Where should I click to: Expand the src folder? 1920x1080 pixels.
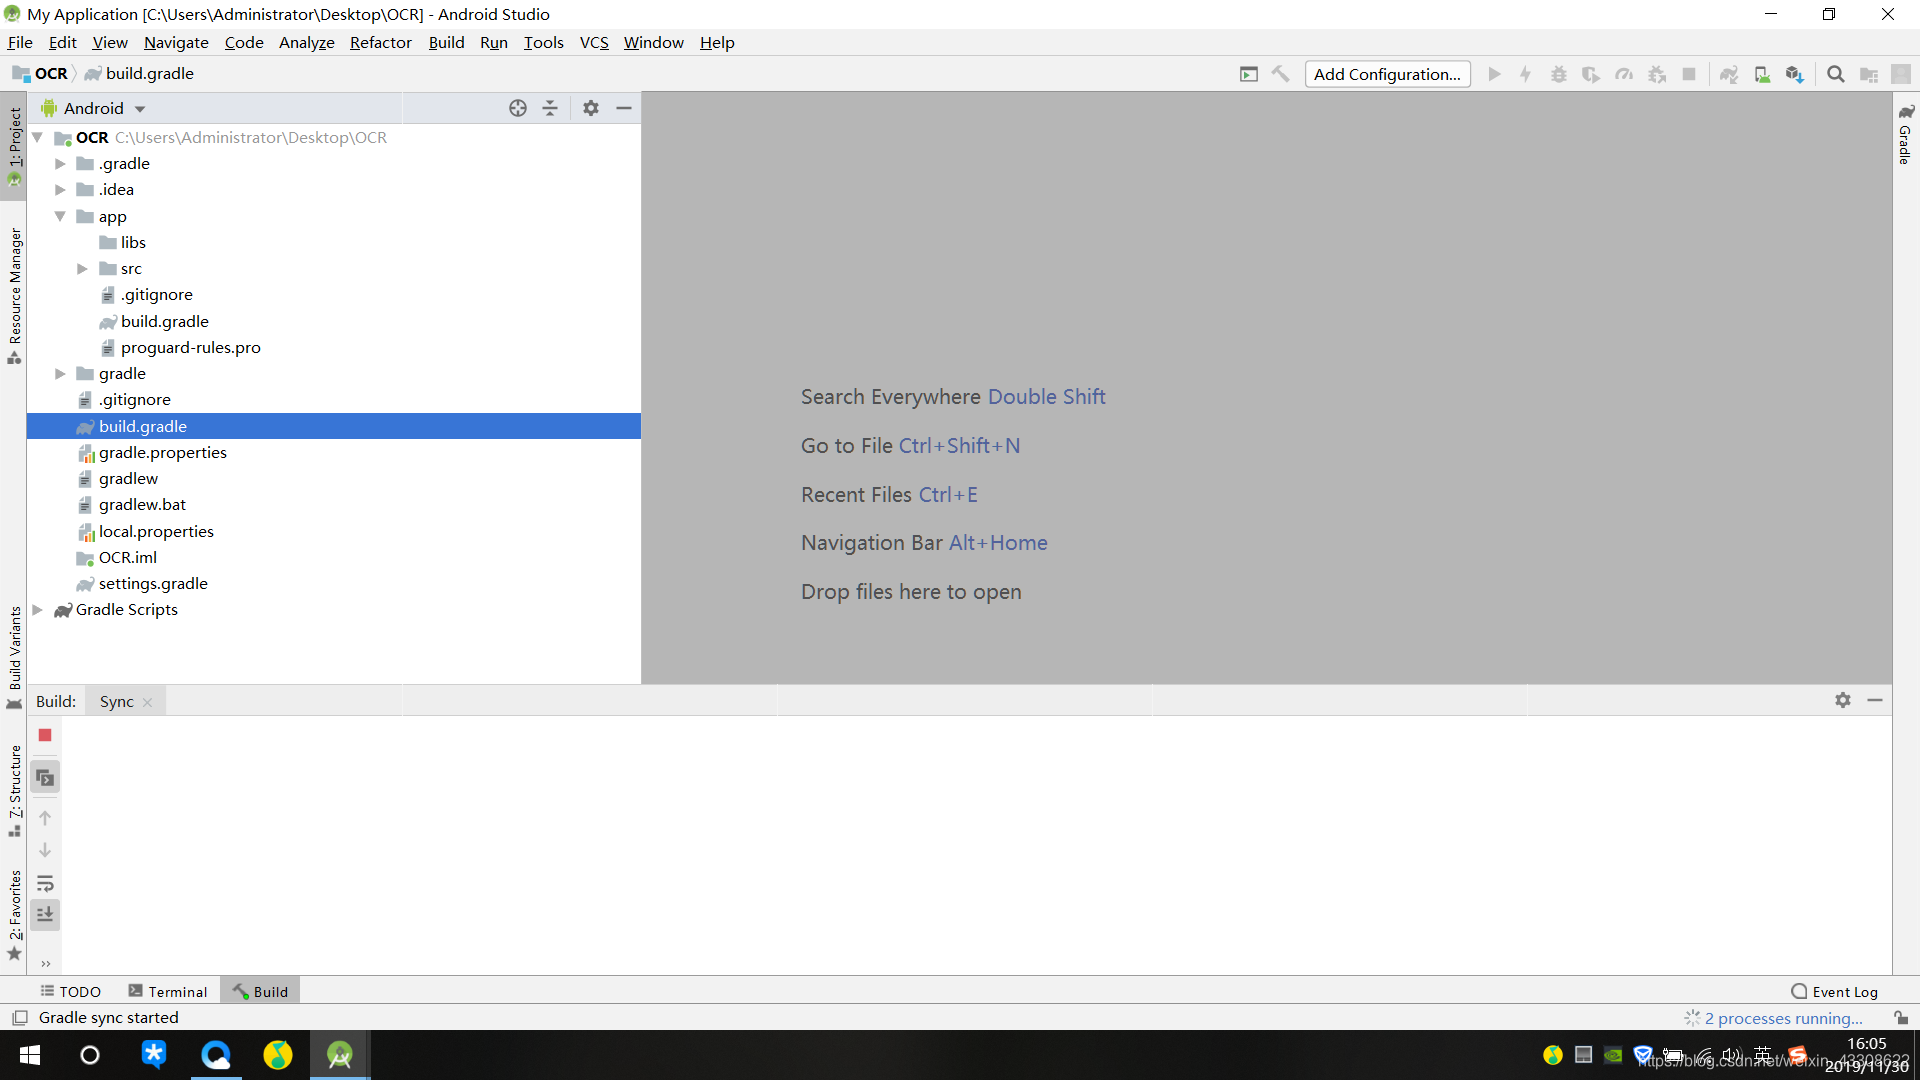pos(82,268)
